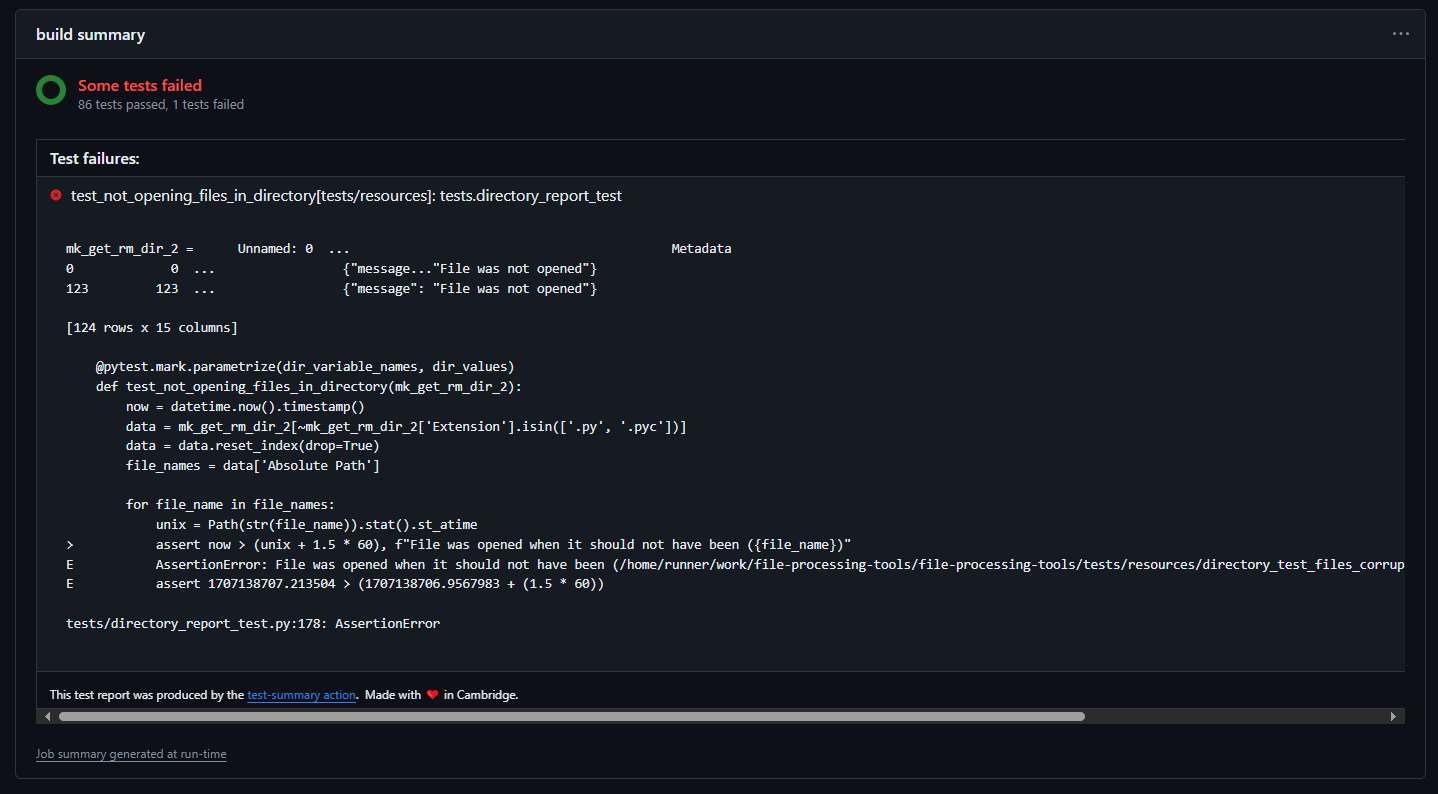Click the green build status circle
This screenshot has width=1438, height=794.
[x=50, y=90]
